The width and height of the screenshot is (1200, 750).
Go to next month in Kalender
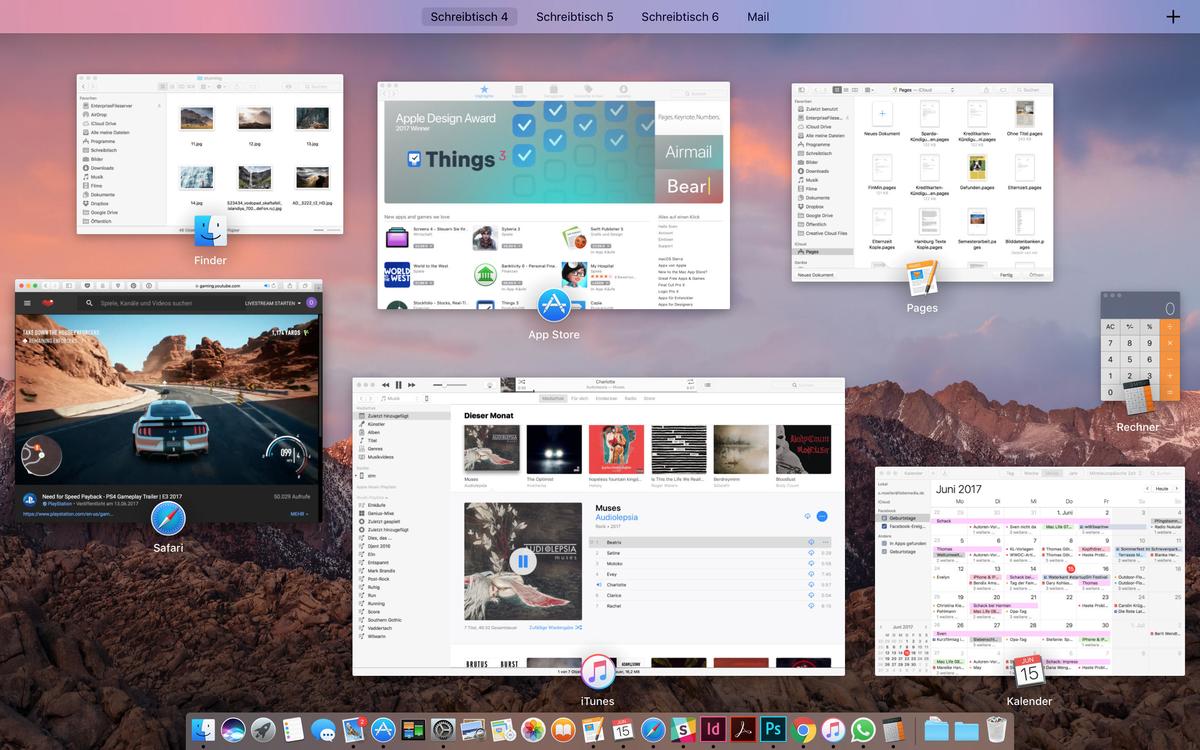(x=1176, y=489)
